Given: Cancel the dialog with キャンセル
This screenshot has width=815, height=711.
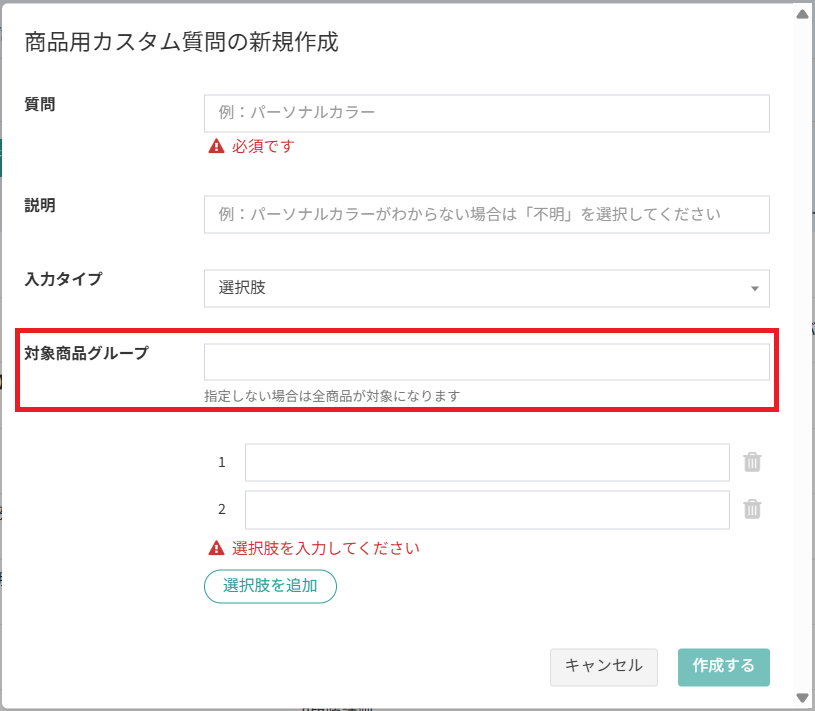Looking at the screenshot, I should tap(603, 667).
